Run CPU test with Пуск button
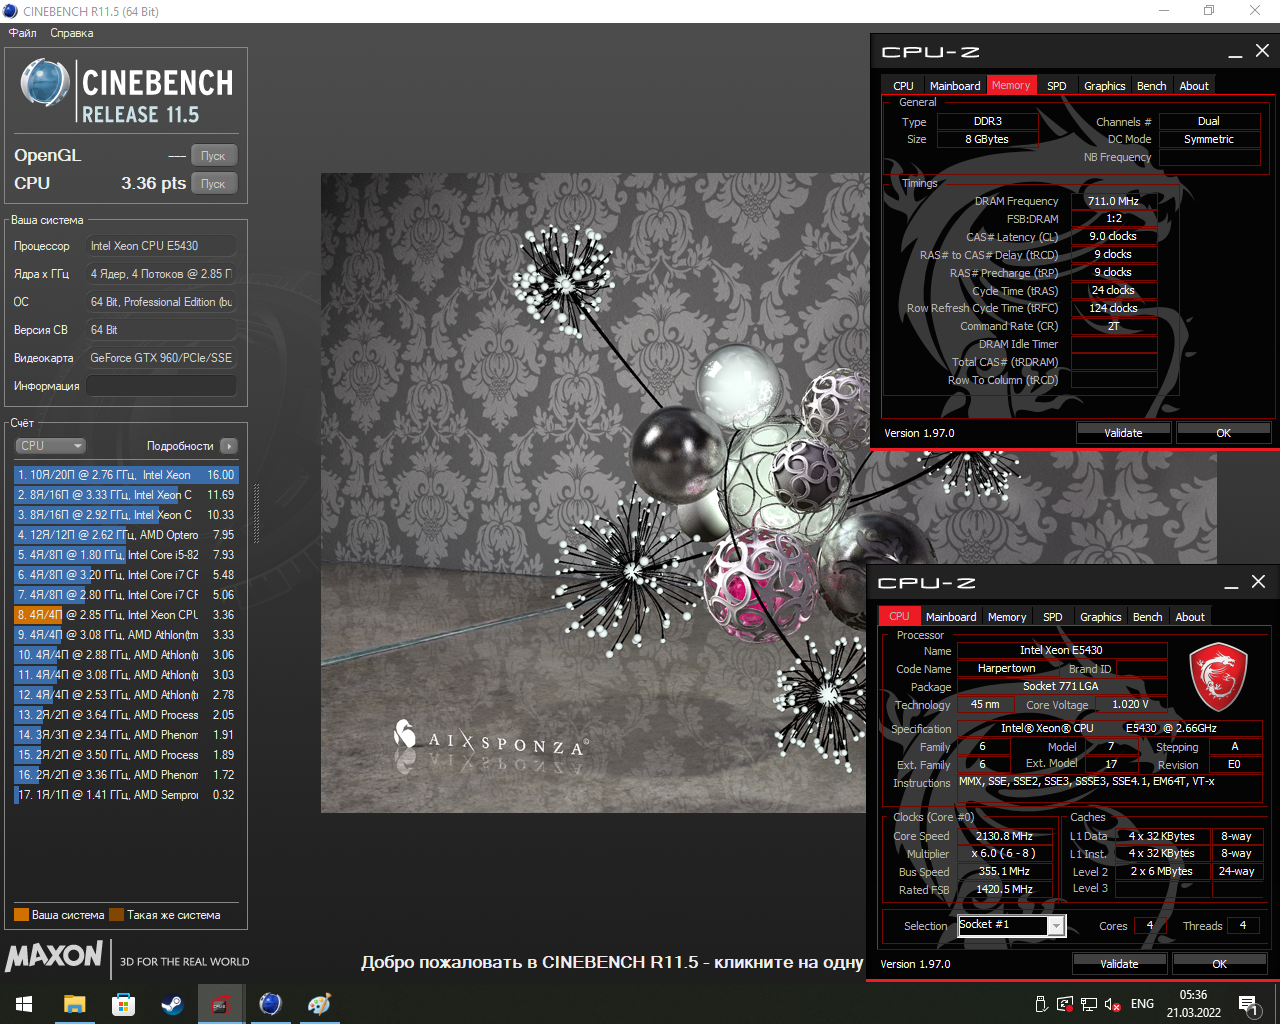 [214, 184]
